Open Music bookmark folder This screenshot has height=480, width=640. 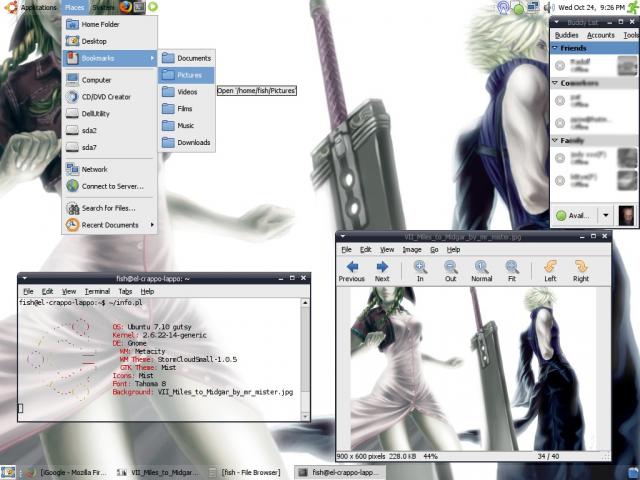[x=187, y=125]
